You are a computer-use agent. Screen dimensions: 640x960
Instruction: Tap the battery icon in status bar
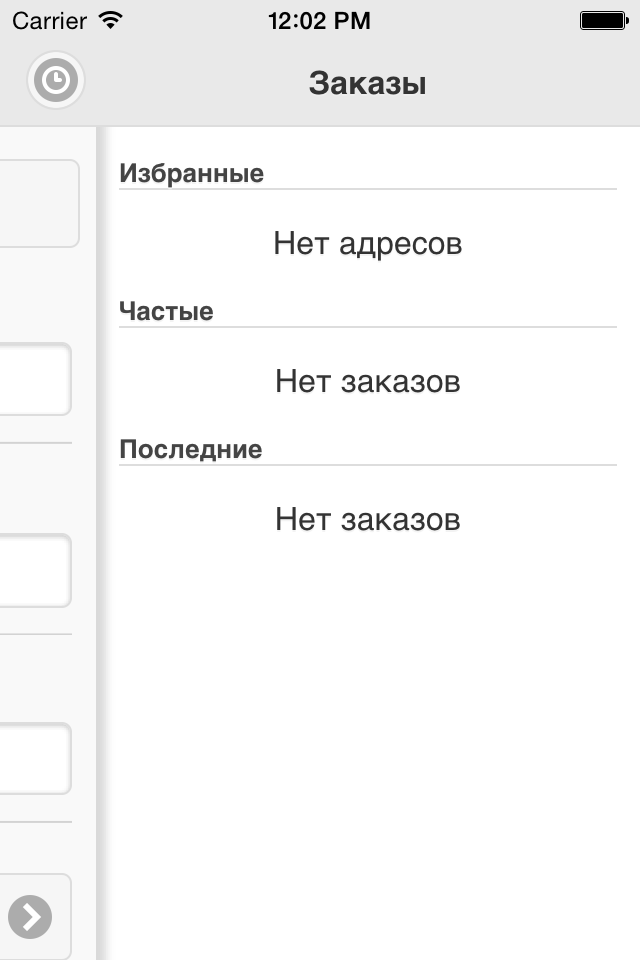[x=604, y=21]
